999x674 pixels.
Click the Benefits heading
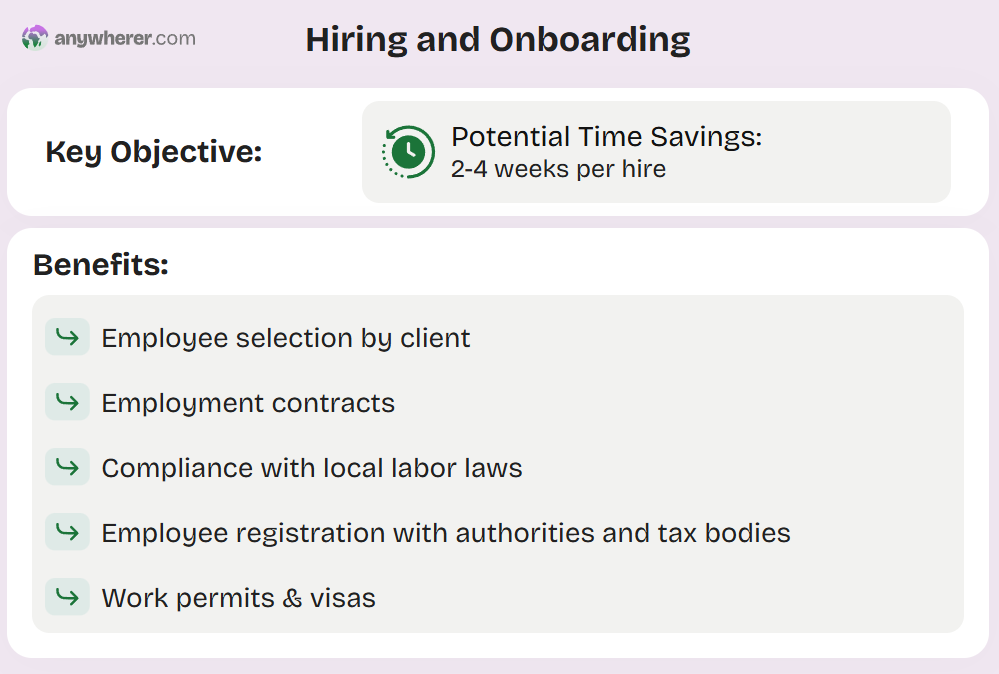[x=101, y=264]
